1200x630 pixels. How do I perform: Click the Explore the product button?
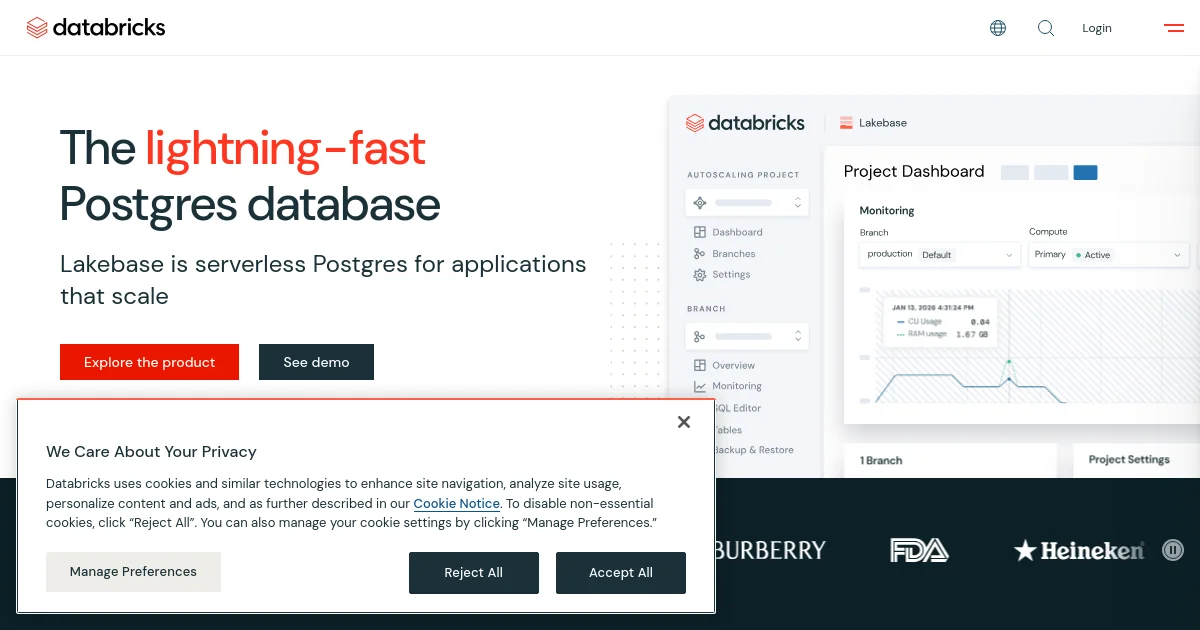click(150, 362)
